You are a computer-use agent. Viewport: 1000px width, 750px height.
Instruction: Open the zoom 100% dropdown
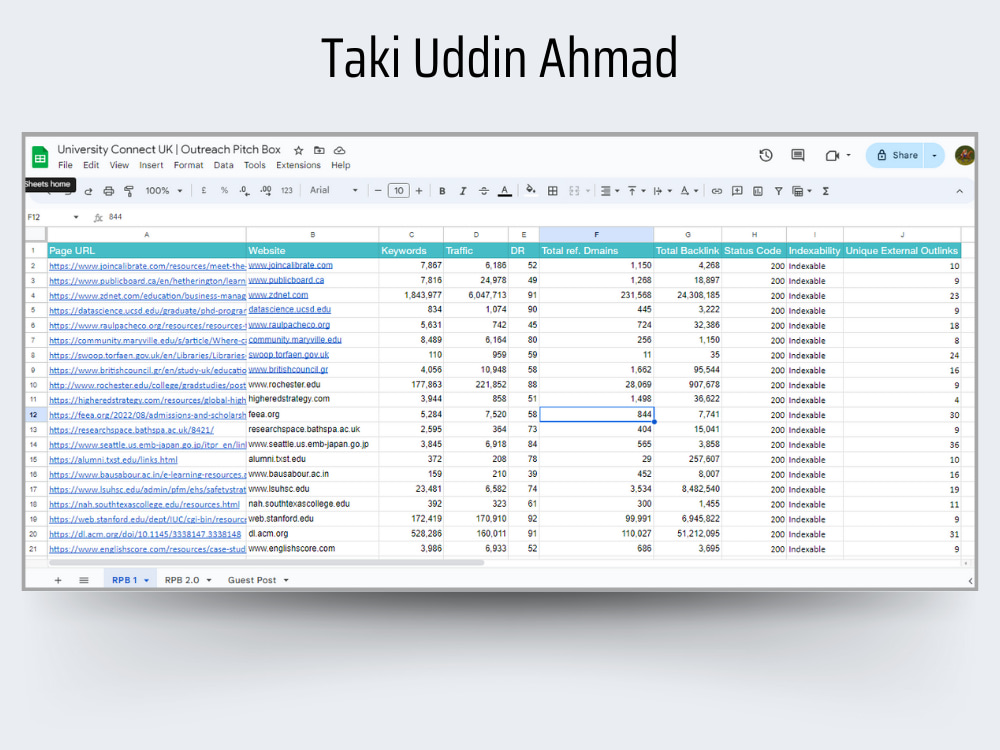pyautogui.click(x=164, y=191)
